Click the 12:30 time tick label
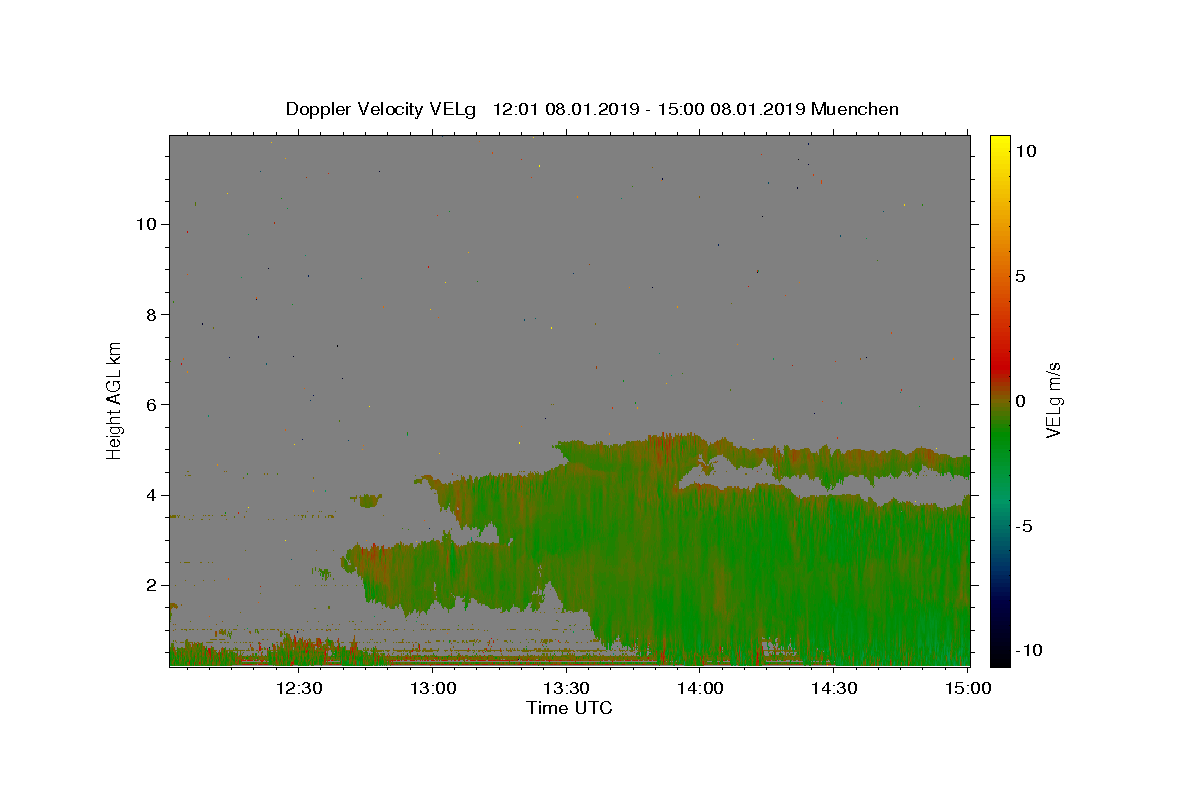Screen dimensions: 1200x800 click(299, 689)
